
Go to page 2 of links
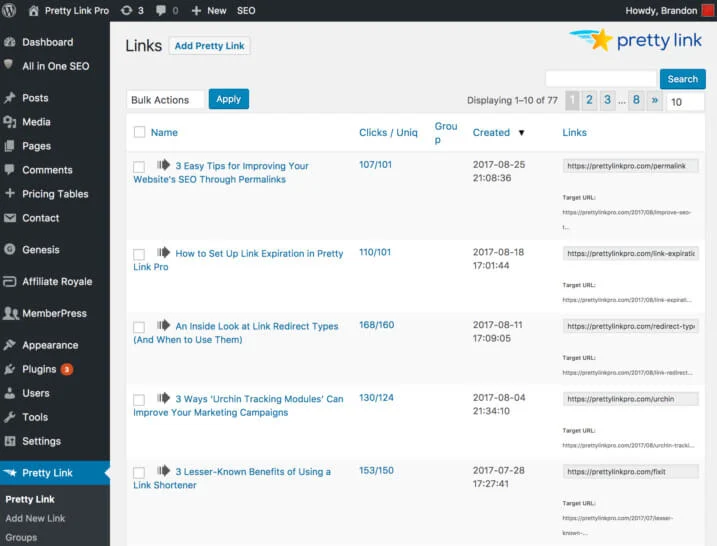[589, 100]
